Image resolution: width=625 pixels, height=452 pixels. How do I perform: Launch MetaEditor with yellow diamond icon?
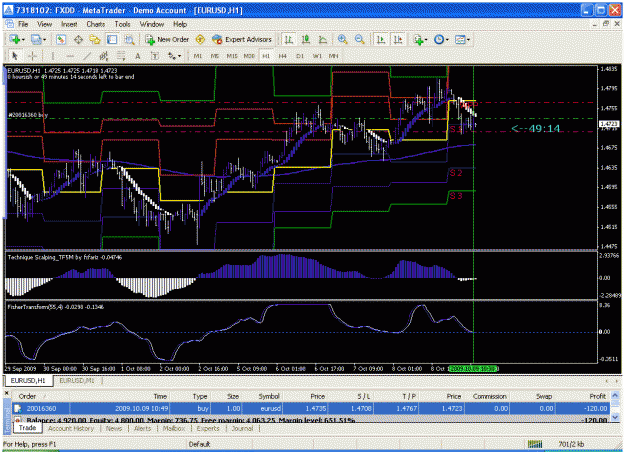(200, 39)
